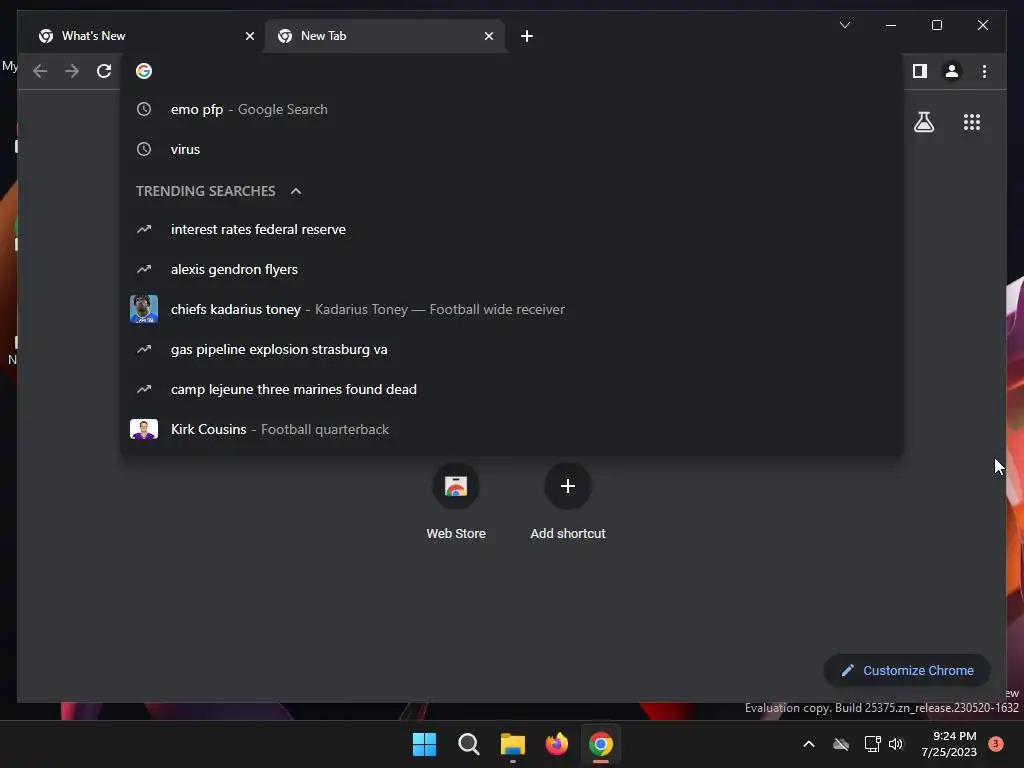The width and height of the screenshot is (1024, 768).
Task: Go forward with the forward arrow
Action: [x=72, y=71]
